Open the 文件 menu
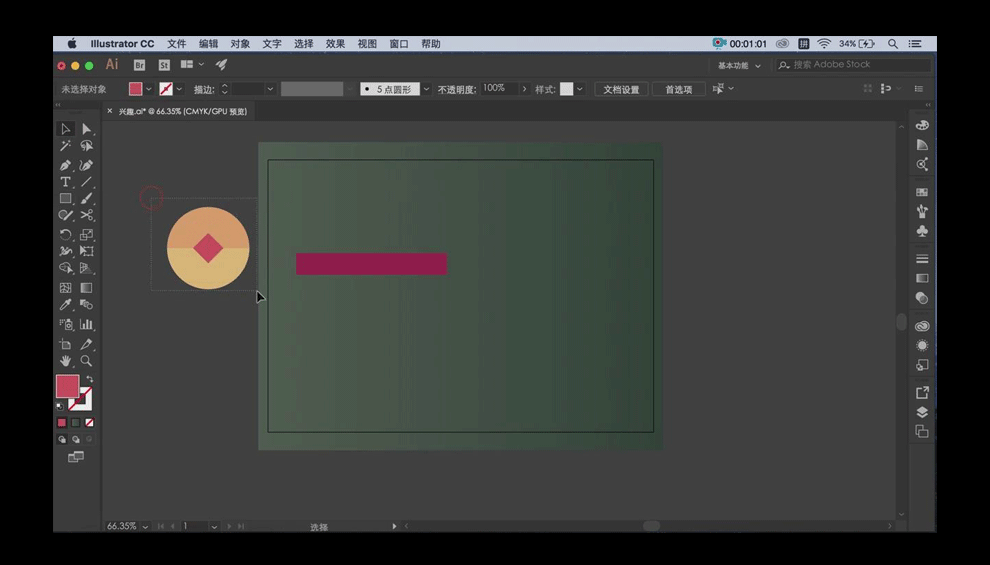This screenshot has width=990, height=565. pyautogui.click(x=176, y=44)
